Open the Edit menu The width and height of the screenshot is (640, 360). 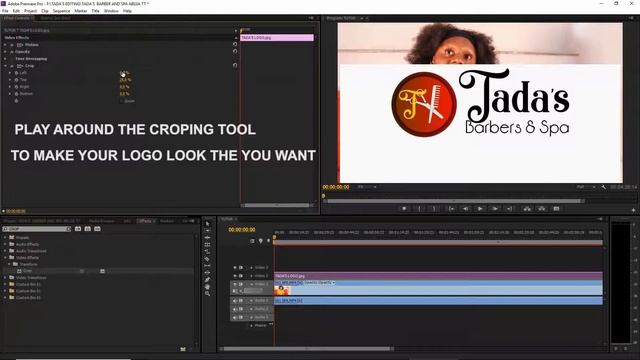point(16,11)
